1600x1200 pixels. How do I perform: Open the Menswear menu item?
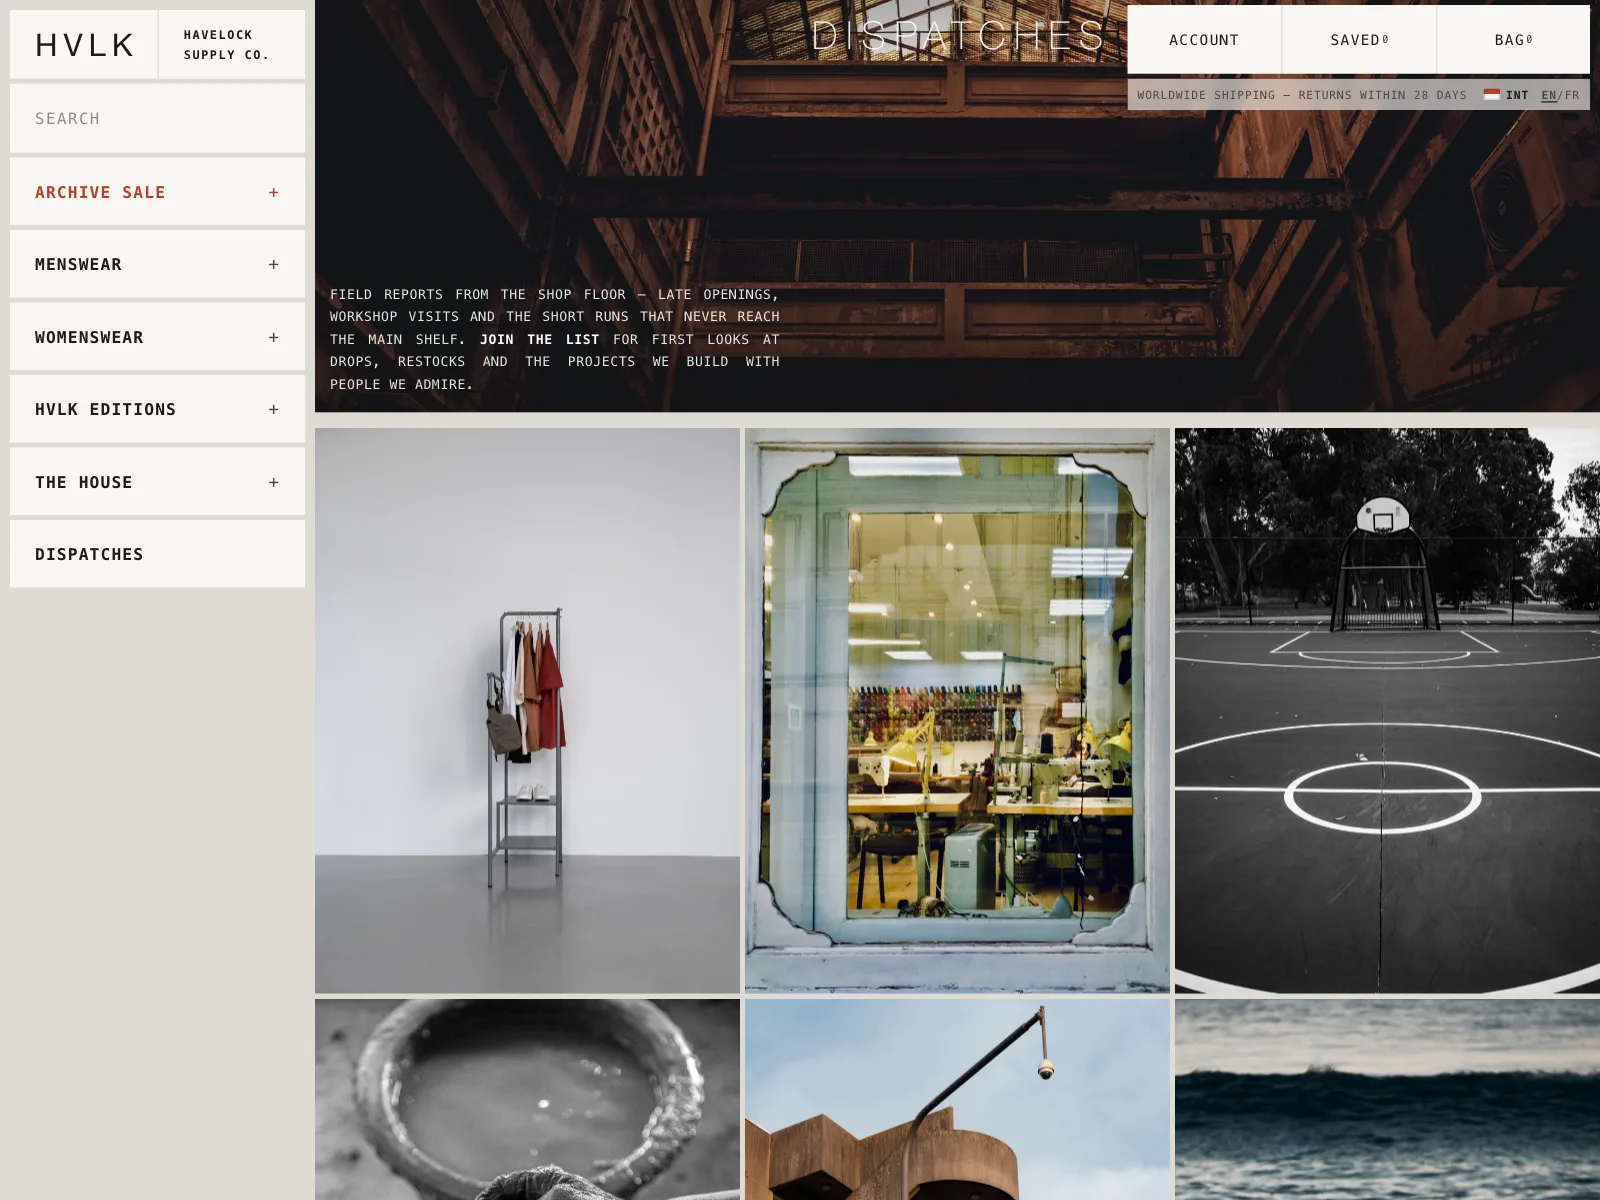(157, 264)
